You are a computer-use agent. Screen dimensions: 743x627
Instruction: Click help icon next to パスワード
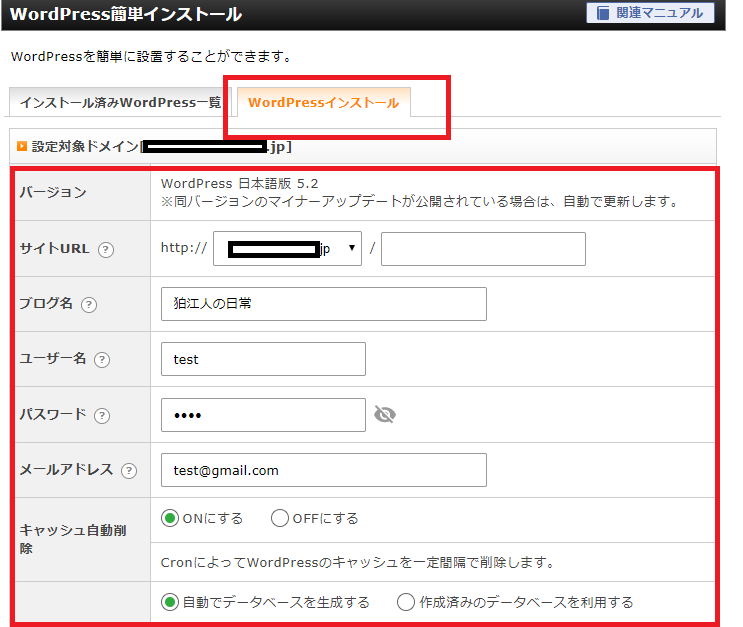pos(102,415)
